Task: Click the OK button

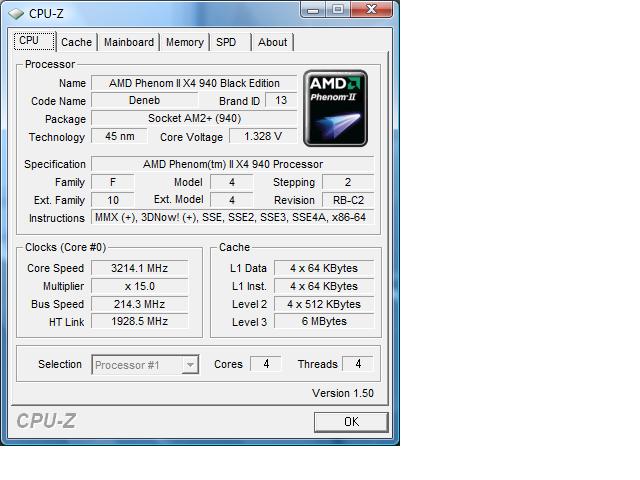Action: coord(351,422)
